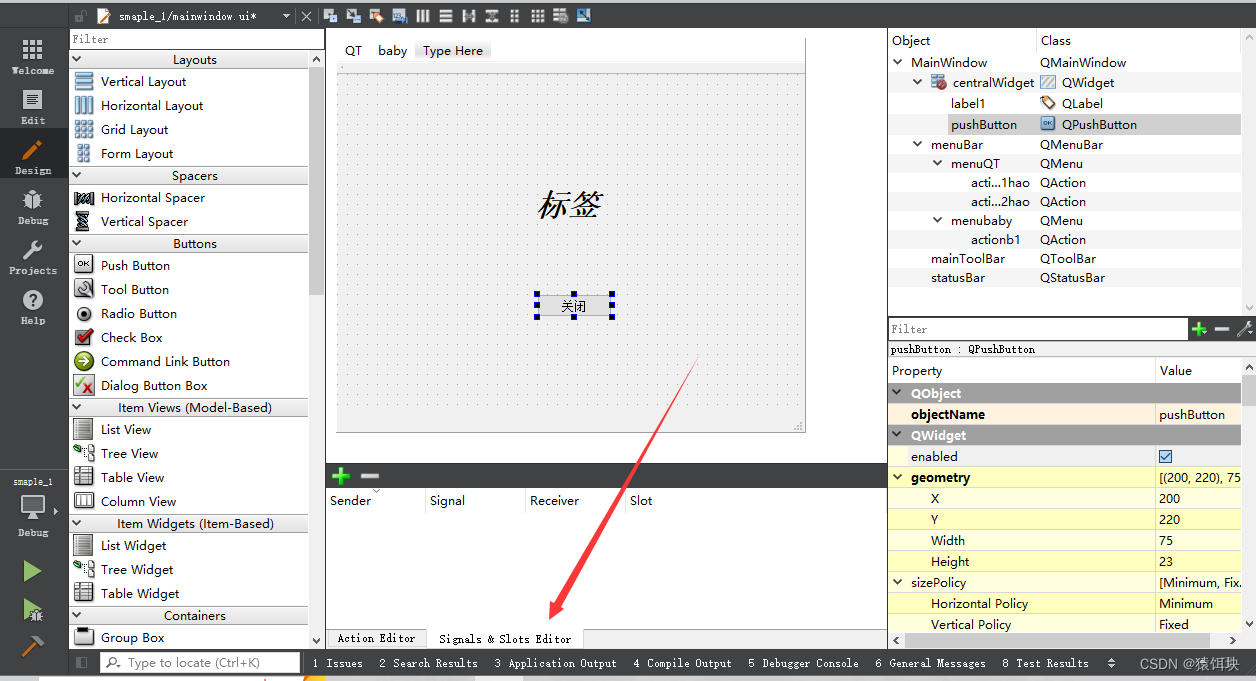Remove connection with minus button

pyautogui.click(x=370, y=476)
